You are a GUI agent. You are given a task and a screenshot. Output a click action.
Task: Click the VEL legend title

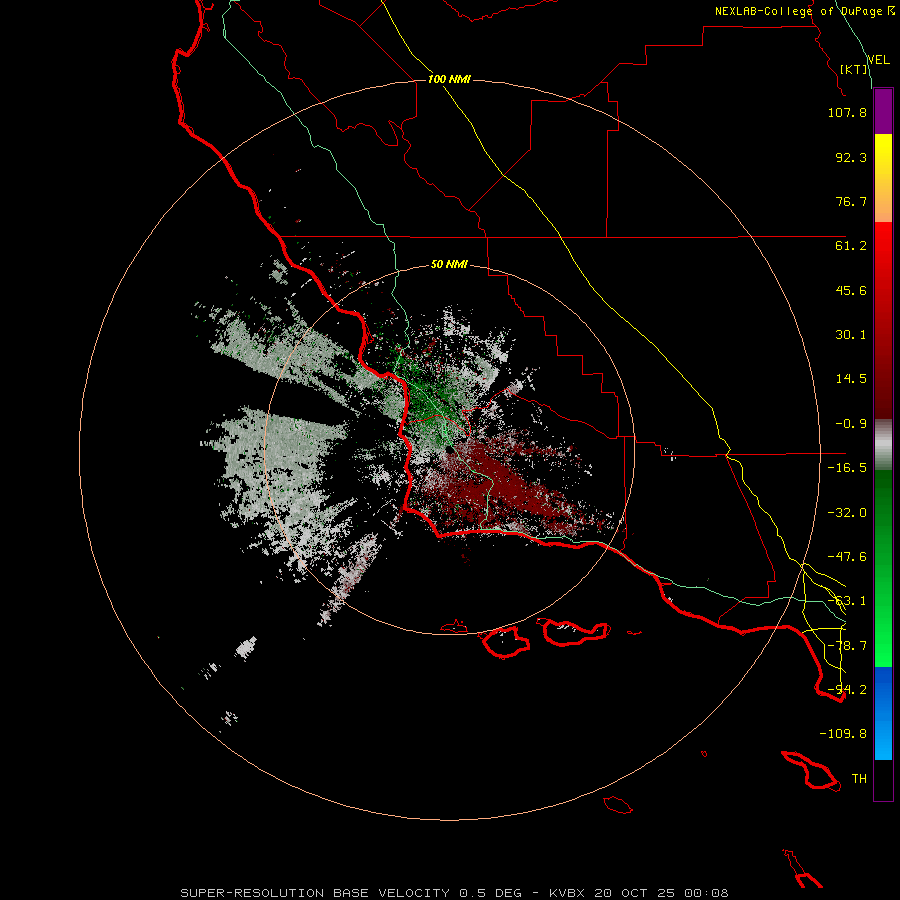[878, 60]
